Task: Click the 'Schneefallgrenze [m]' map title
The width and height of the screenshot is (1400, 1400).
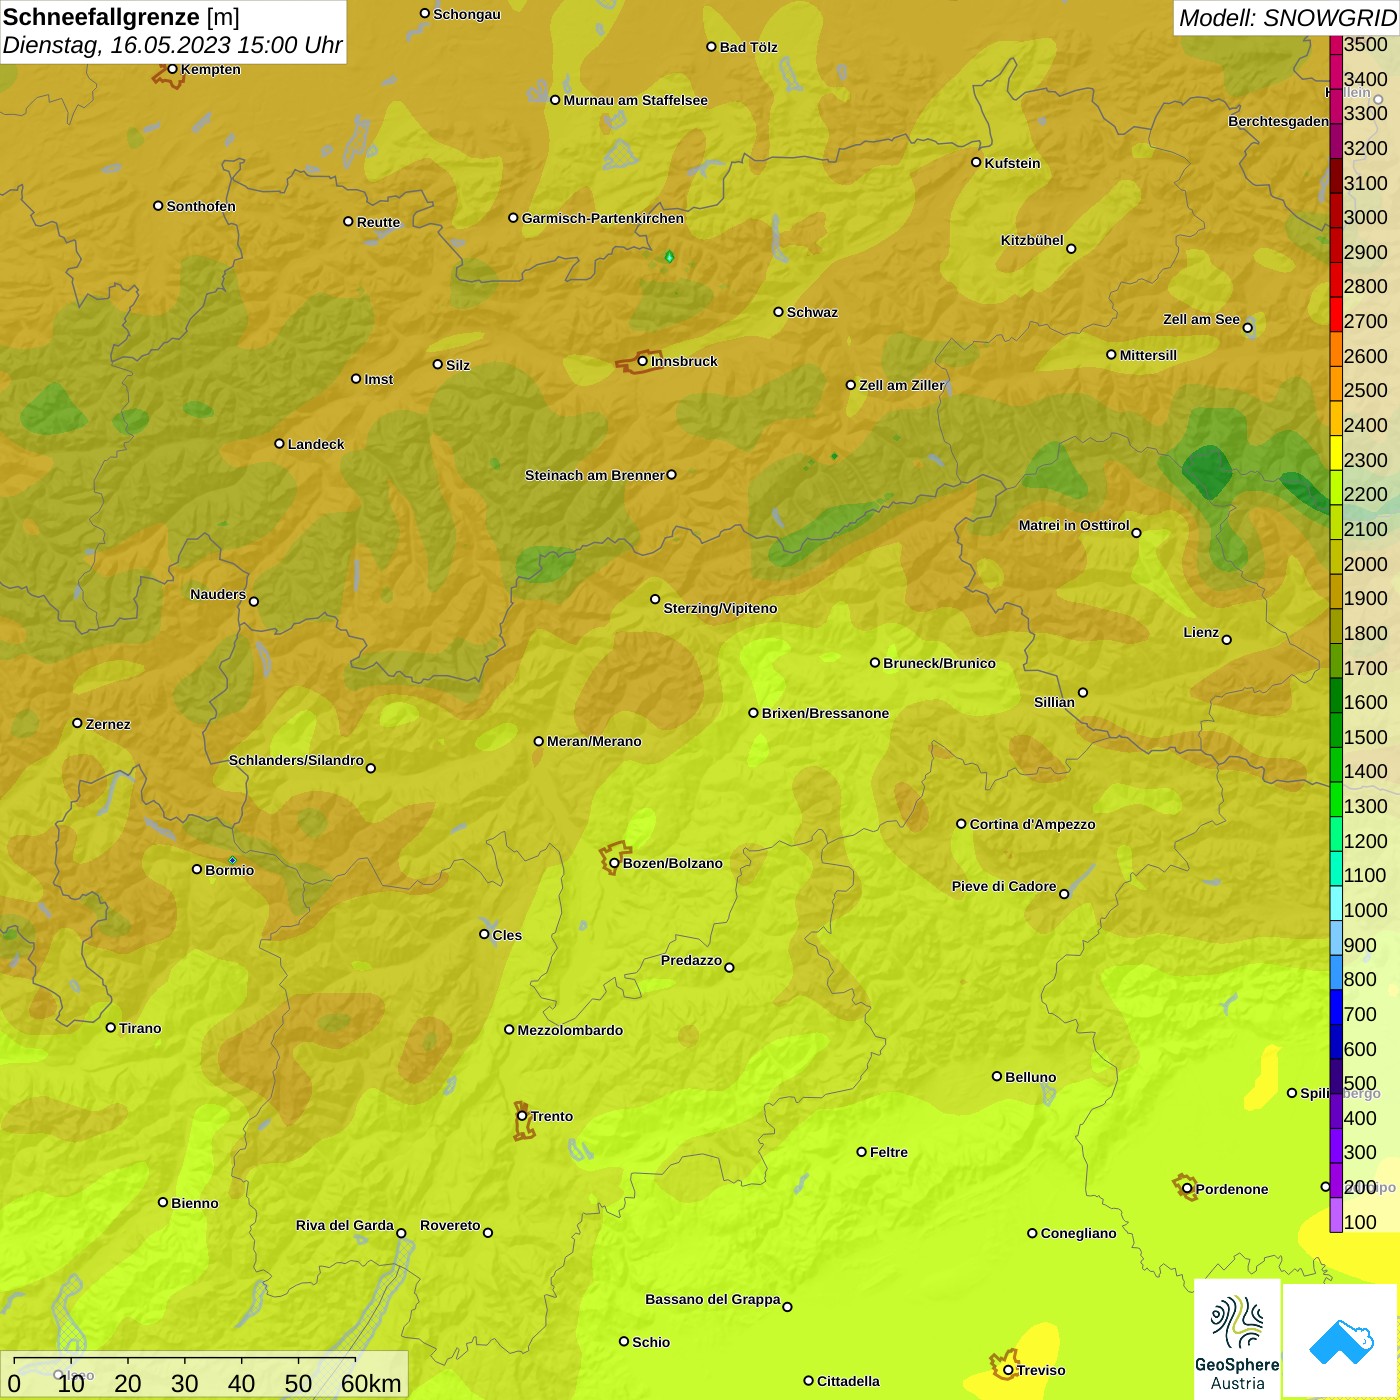Action: click(x=121, y=17)
